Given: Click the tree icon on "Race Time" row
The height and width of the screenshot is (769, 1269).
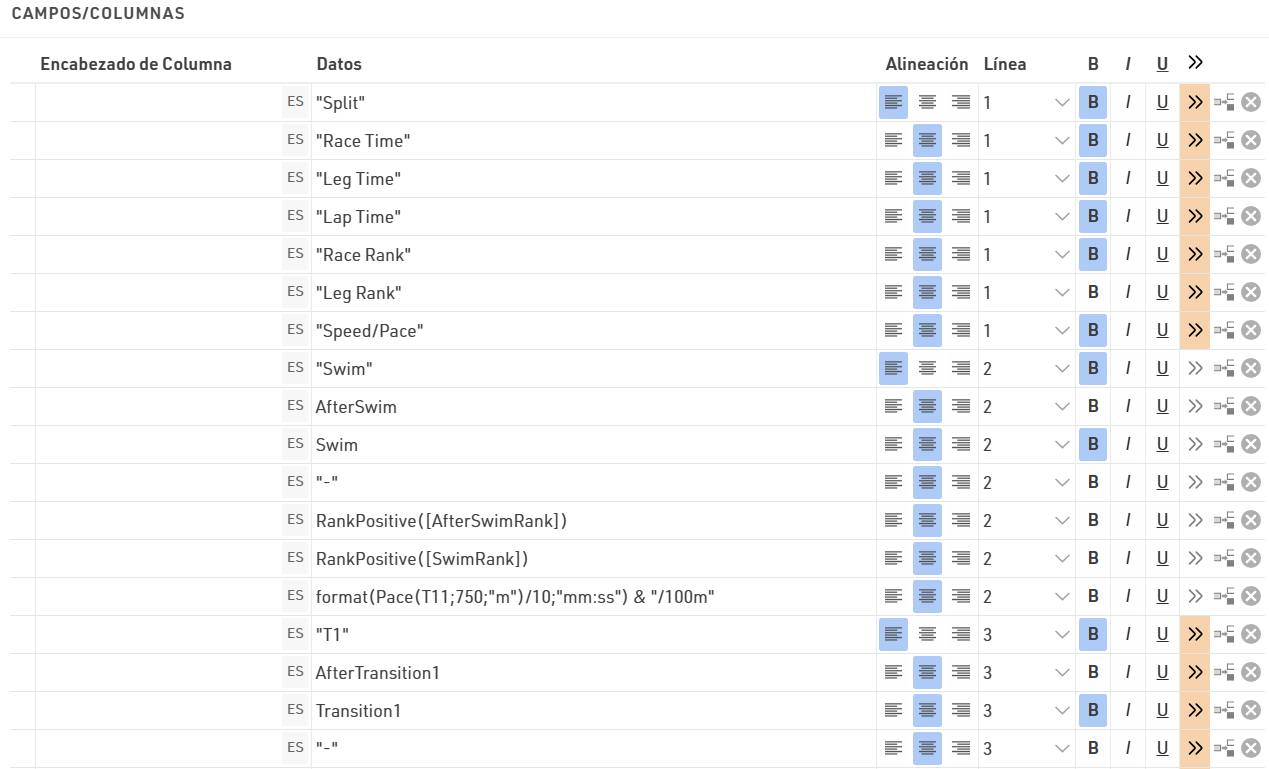Looking at the screenshot, I should (x=1224, y=140).
